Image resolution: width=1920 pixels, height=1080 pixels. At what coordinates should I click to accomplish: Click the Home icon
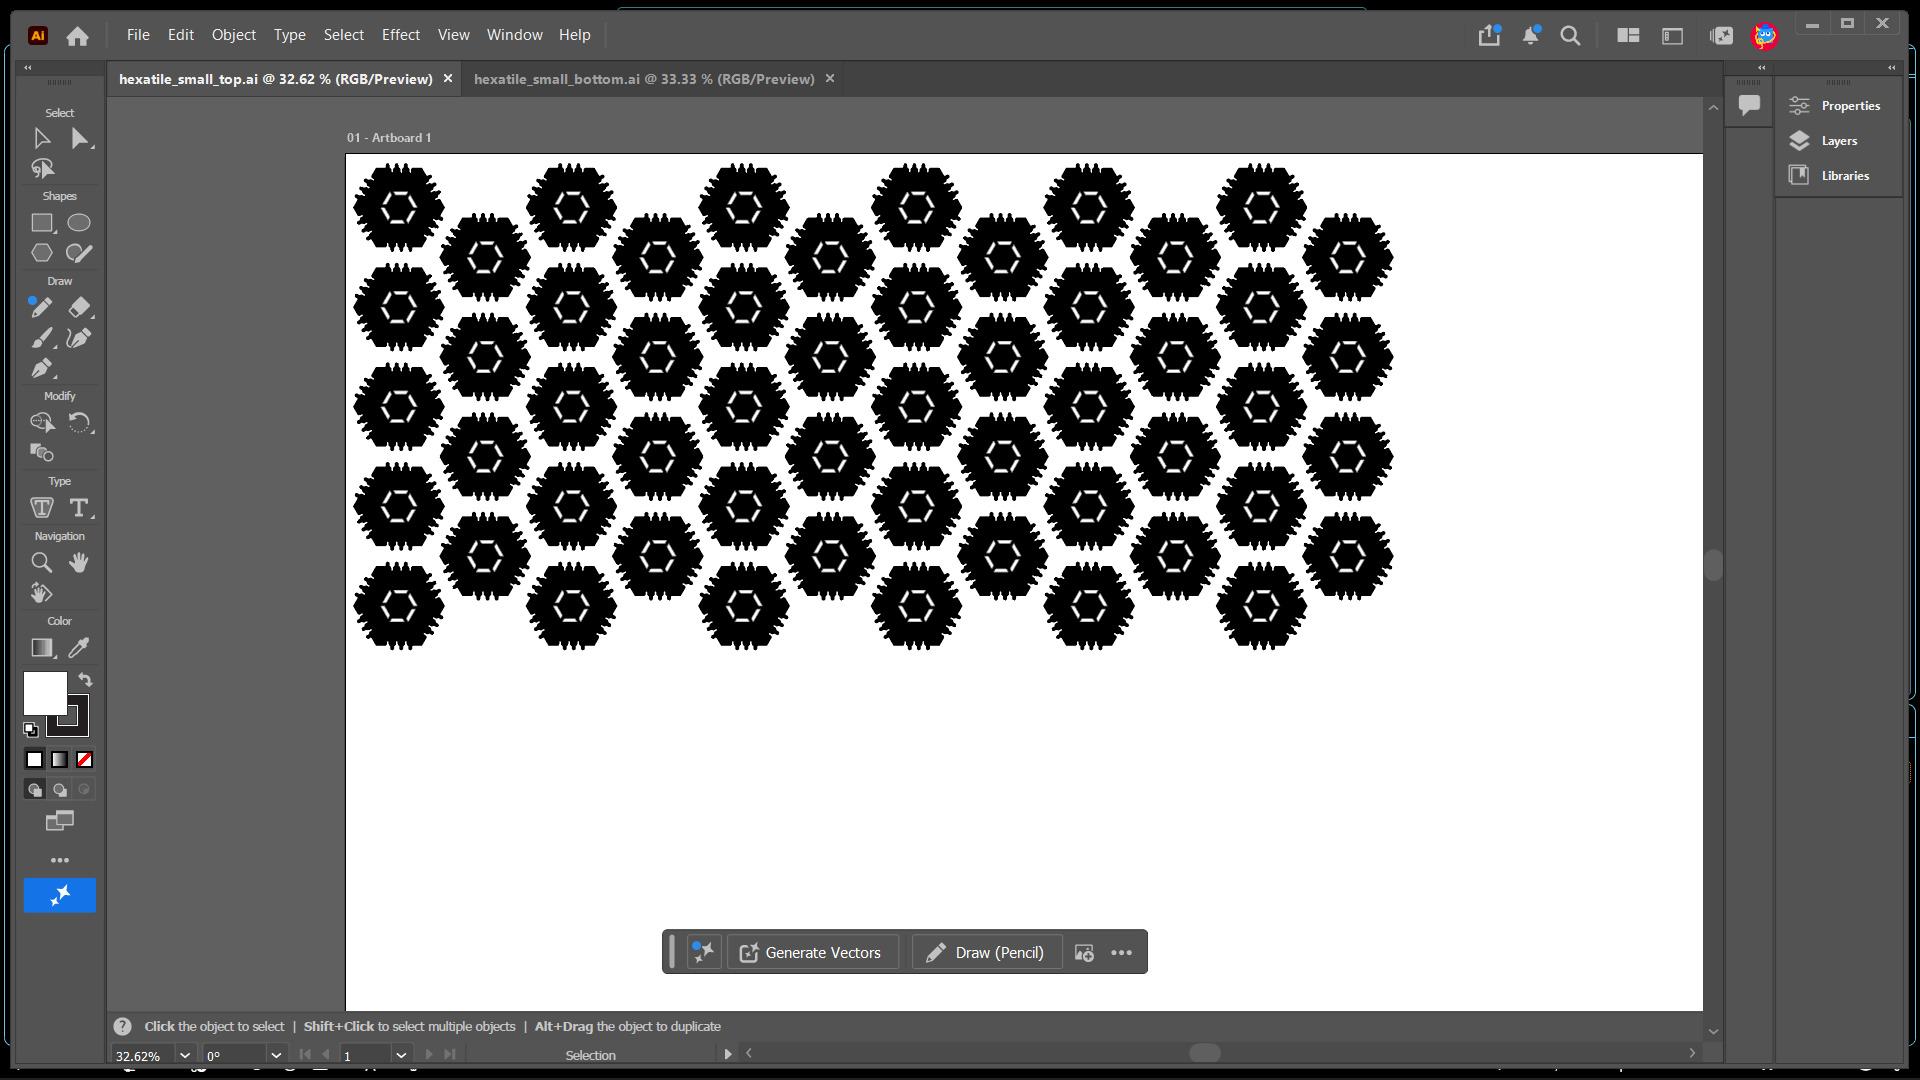point(77,36)
